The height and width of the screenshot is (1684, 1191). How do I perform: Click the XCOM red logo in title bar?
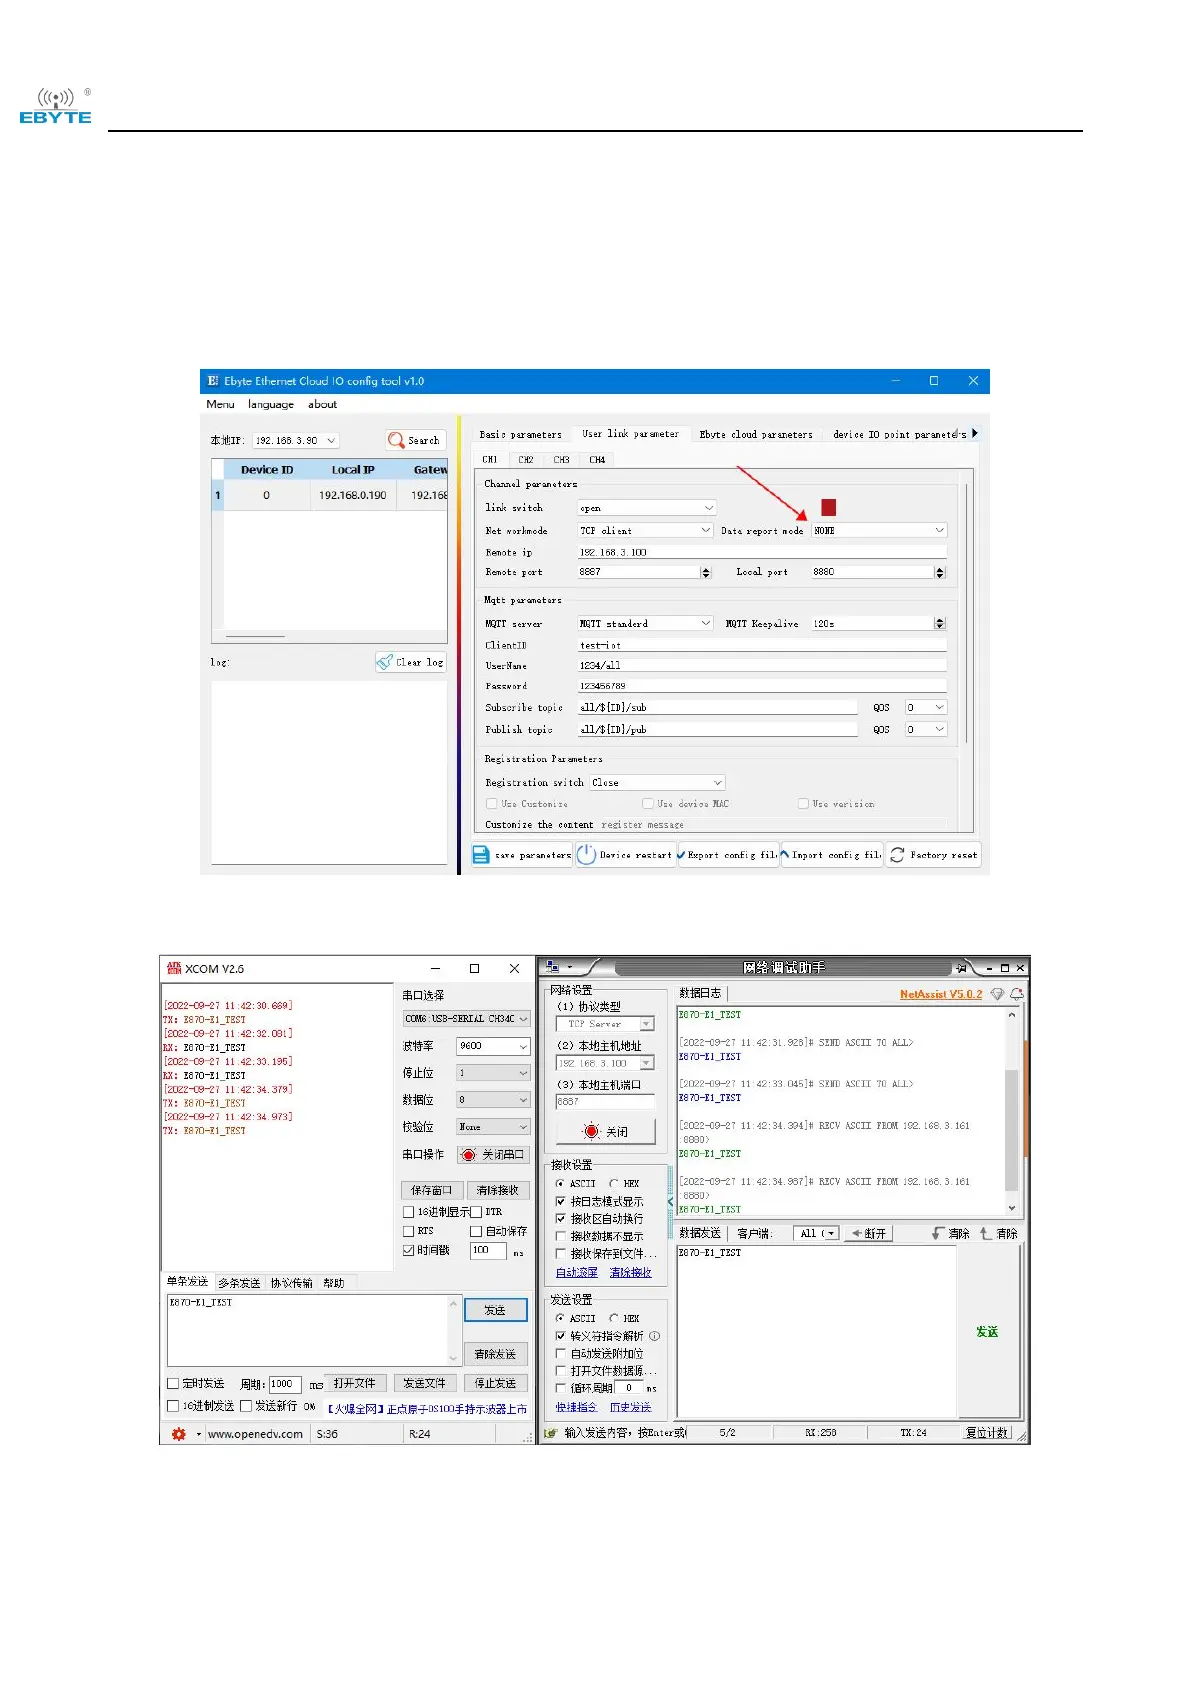pos(174,968)
